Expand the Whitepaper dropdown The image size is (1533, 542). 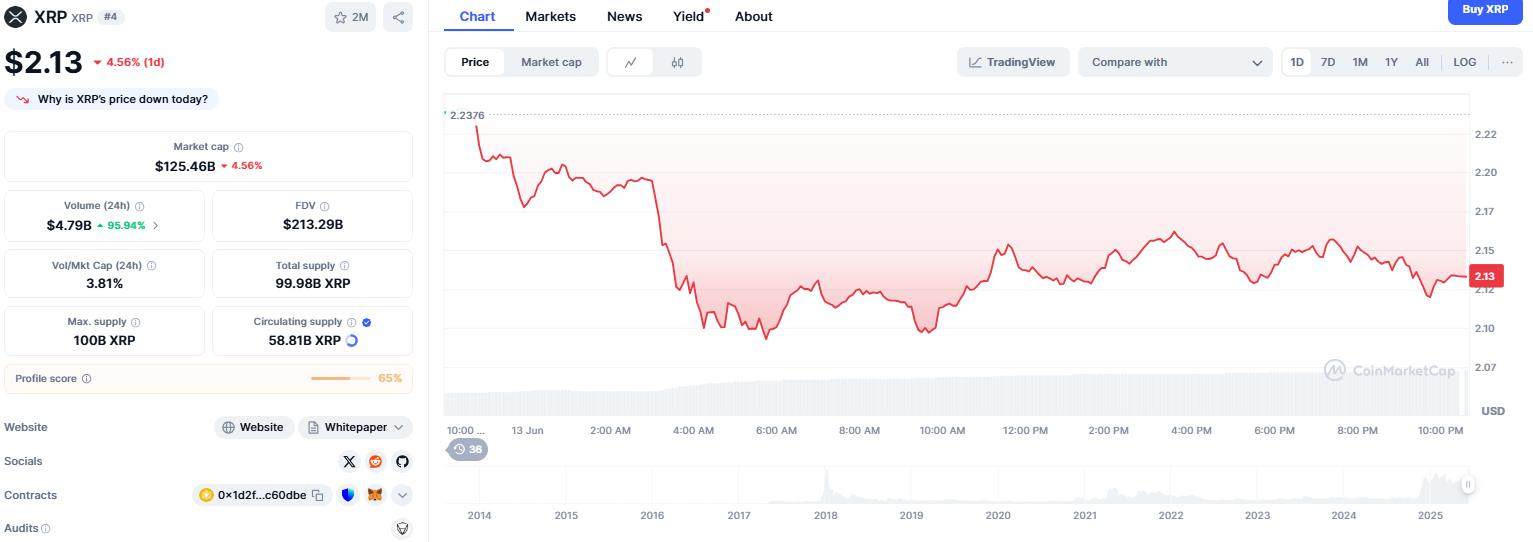coord(355,427)
